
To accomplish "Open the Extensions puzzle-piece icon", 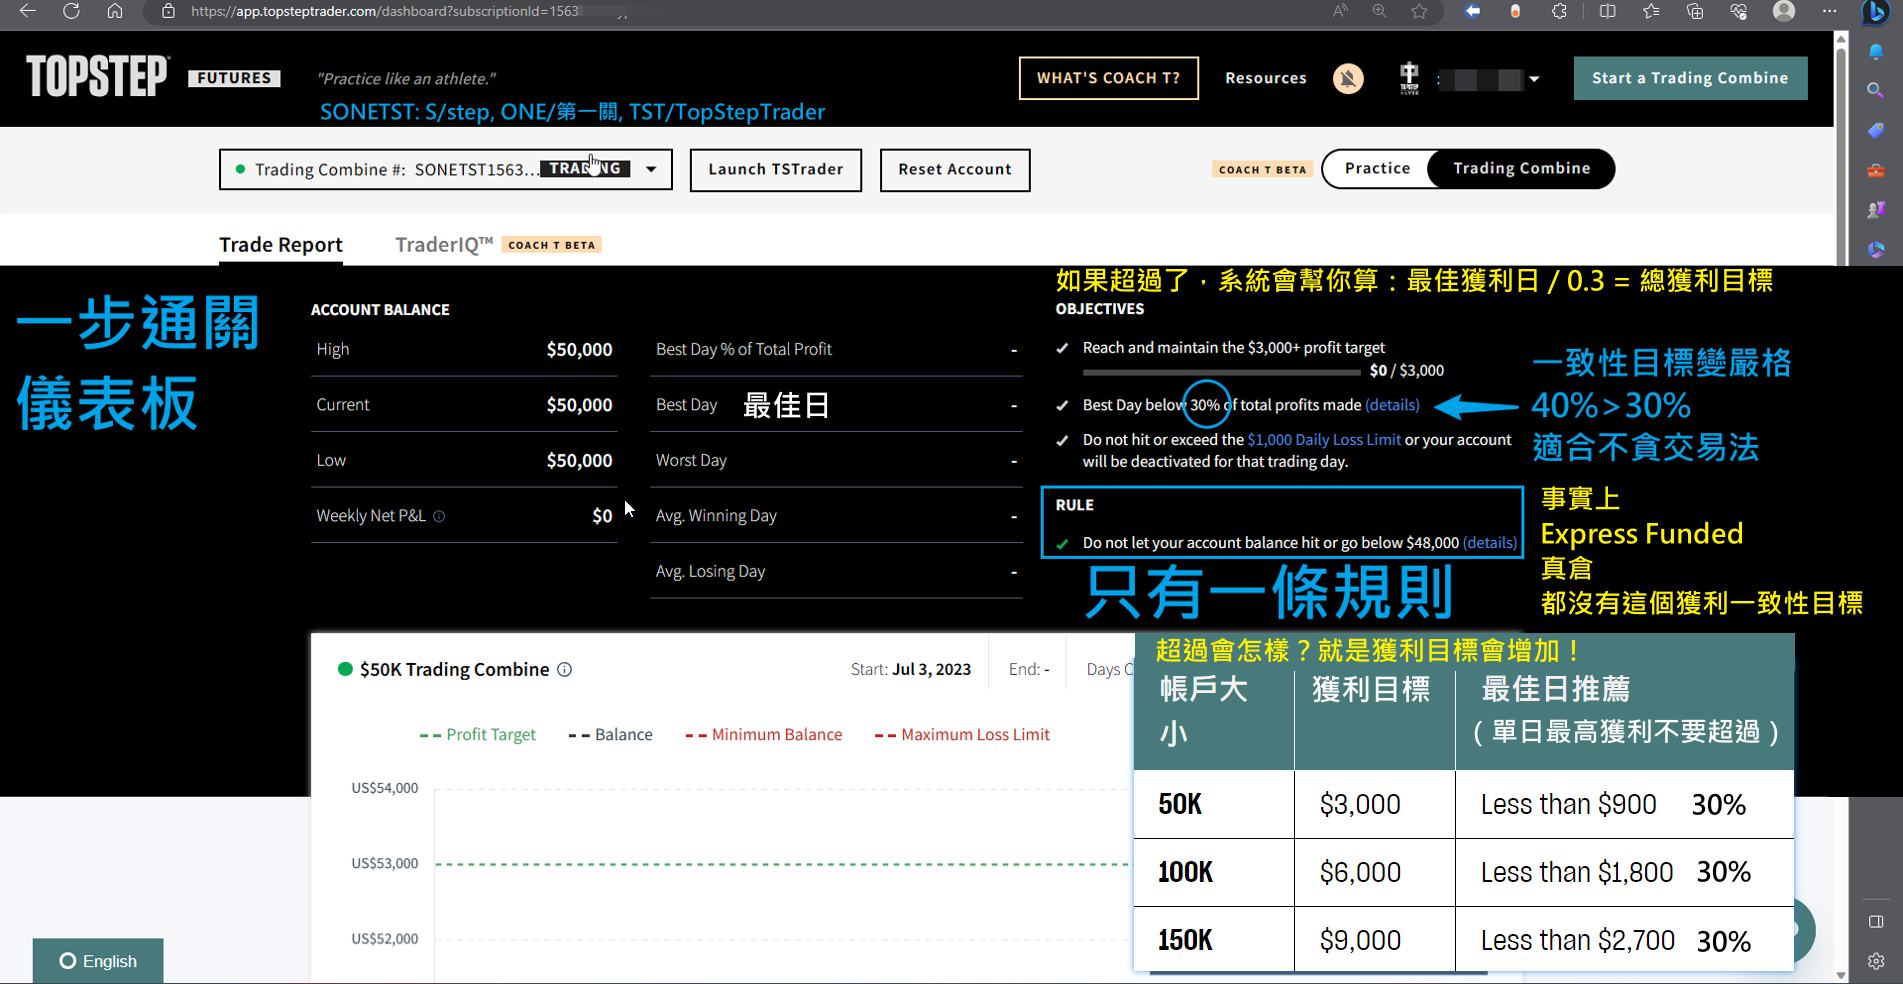I will pos(1559,11).
